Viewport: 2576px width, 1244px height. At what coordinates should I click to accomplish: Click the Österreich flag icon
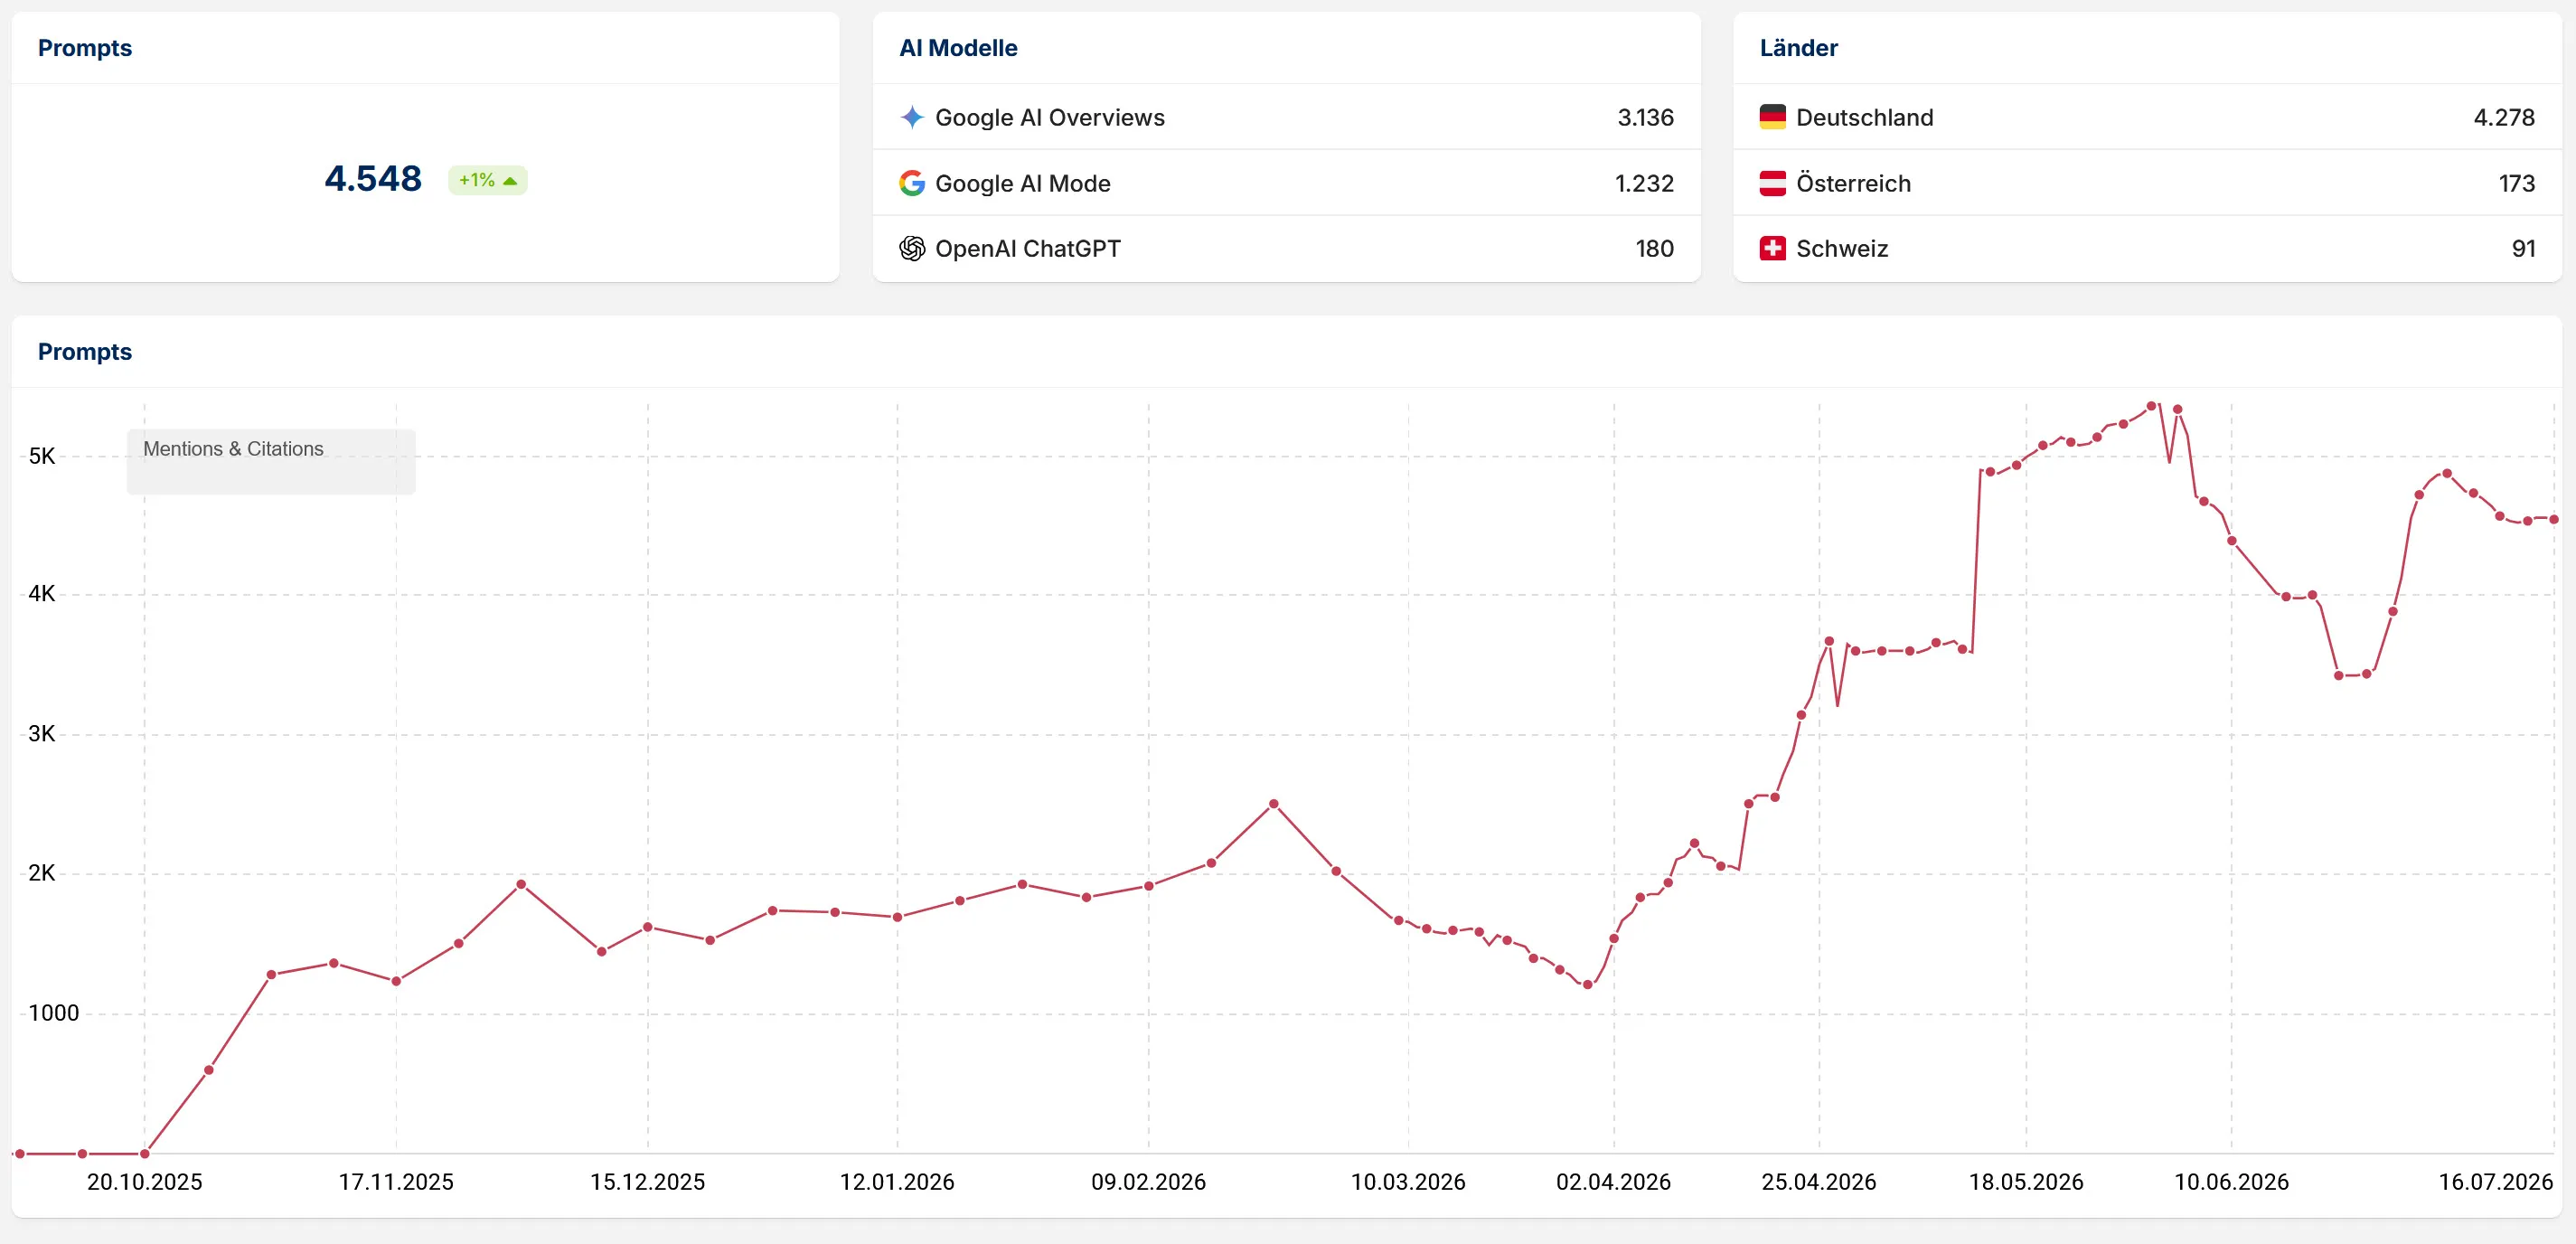[x=1772, y=183]
